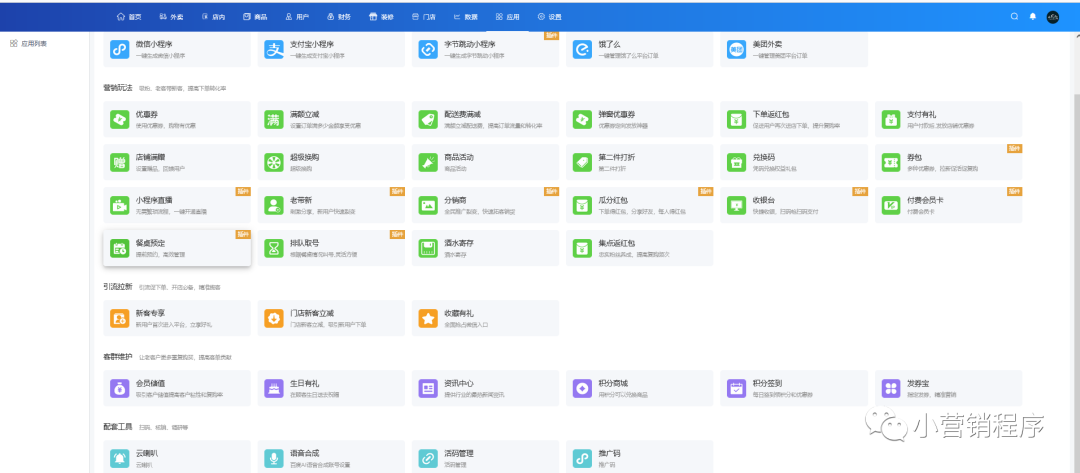This screenshot has width=1080, height=473.
Task: Click the 配送费满减 tag icon
Action: tap(428, 119)
